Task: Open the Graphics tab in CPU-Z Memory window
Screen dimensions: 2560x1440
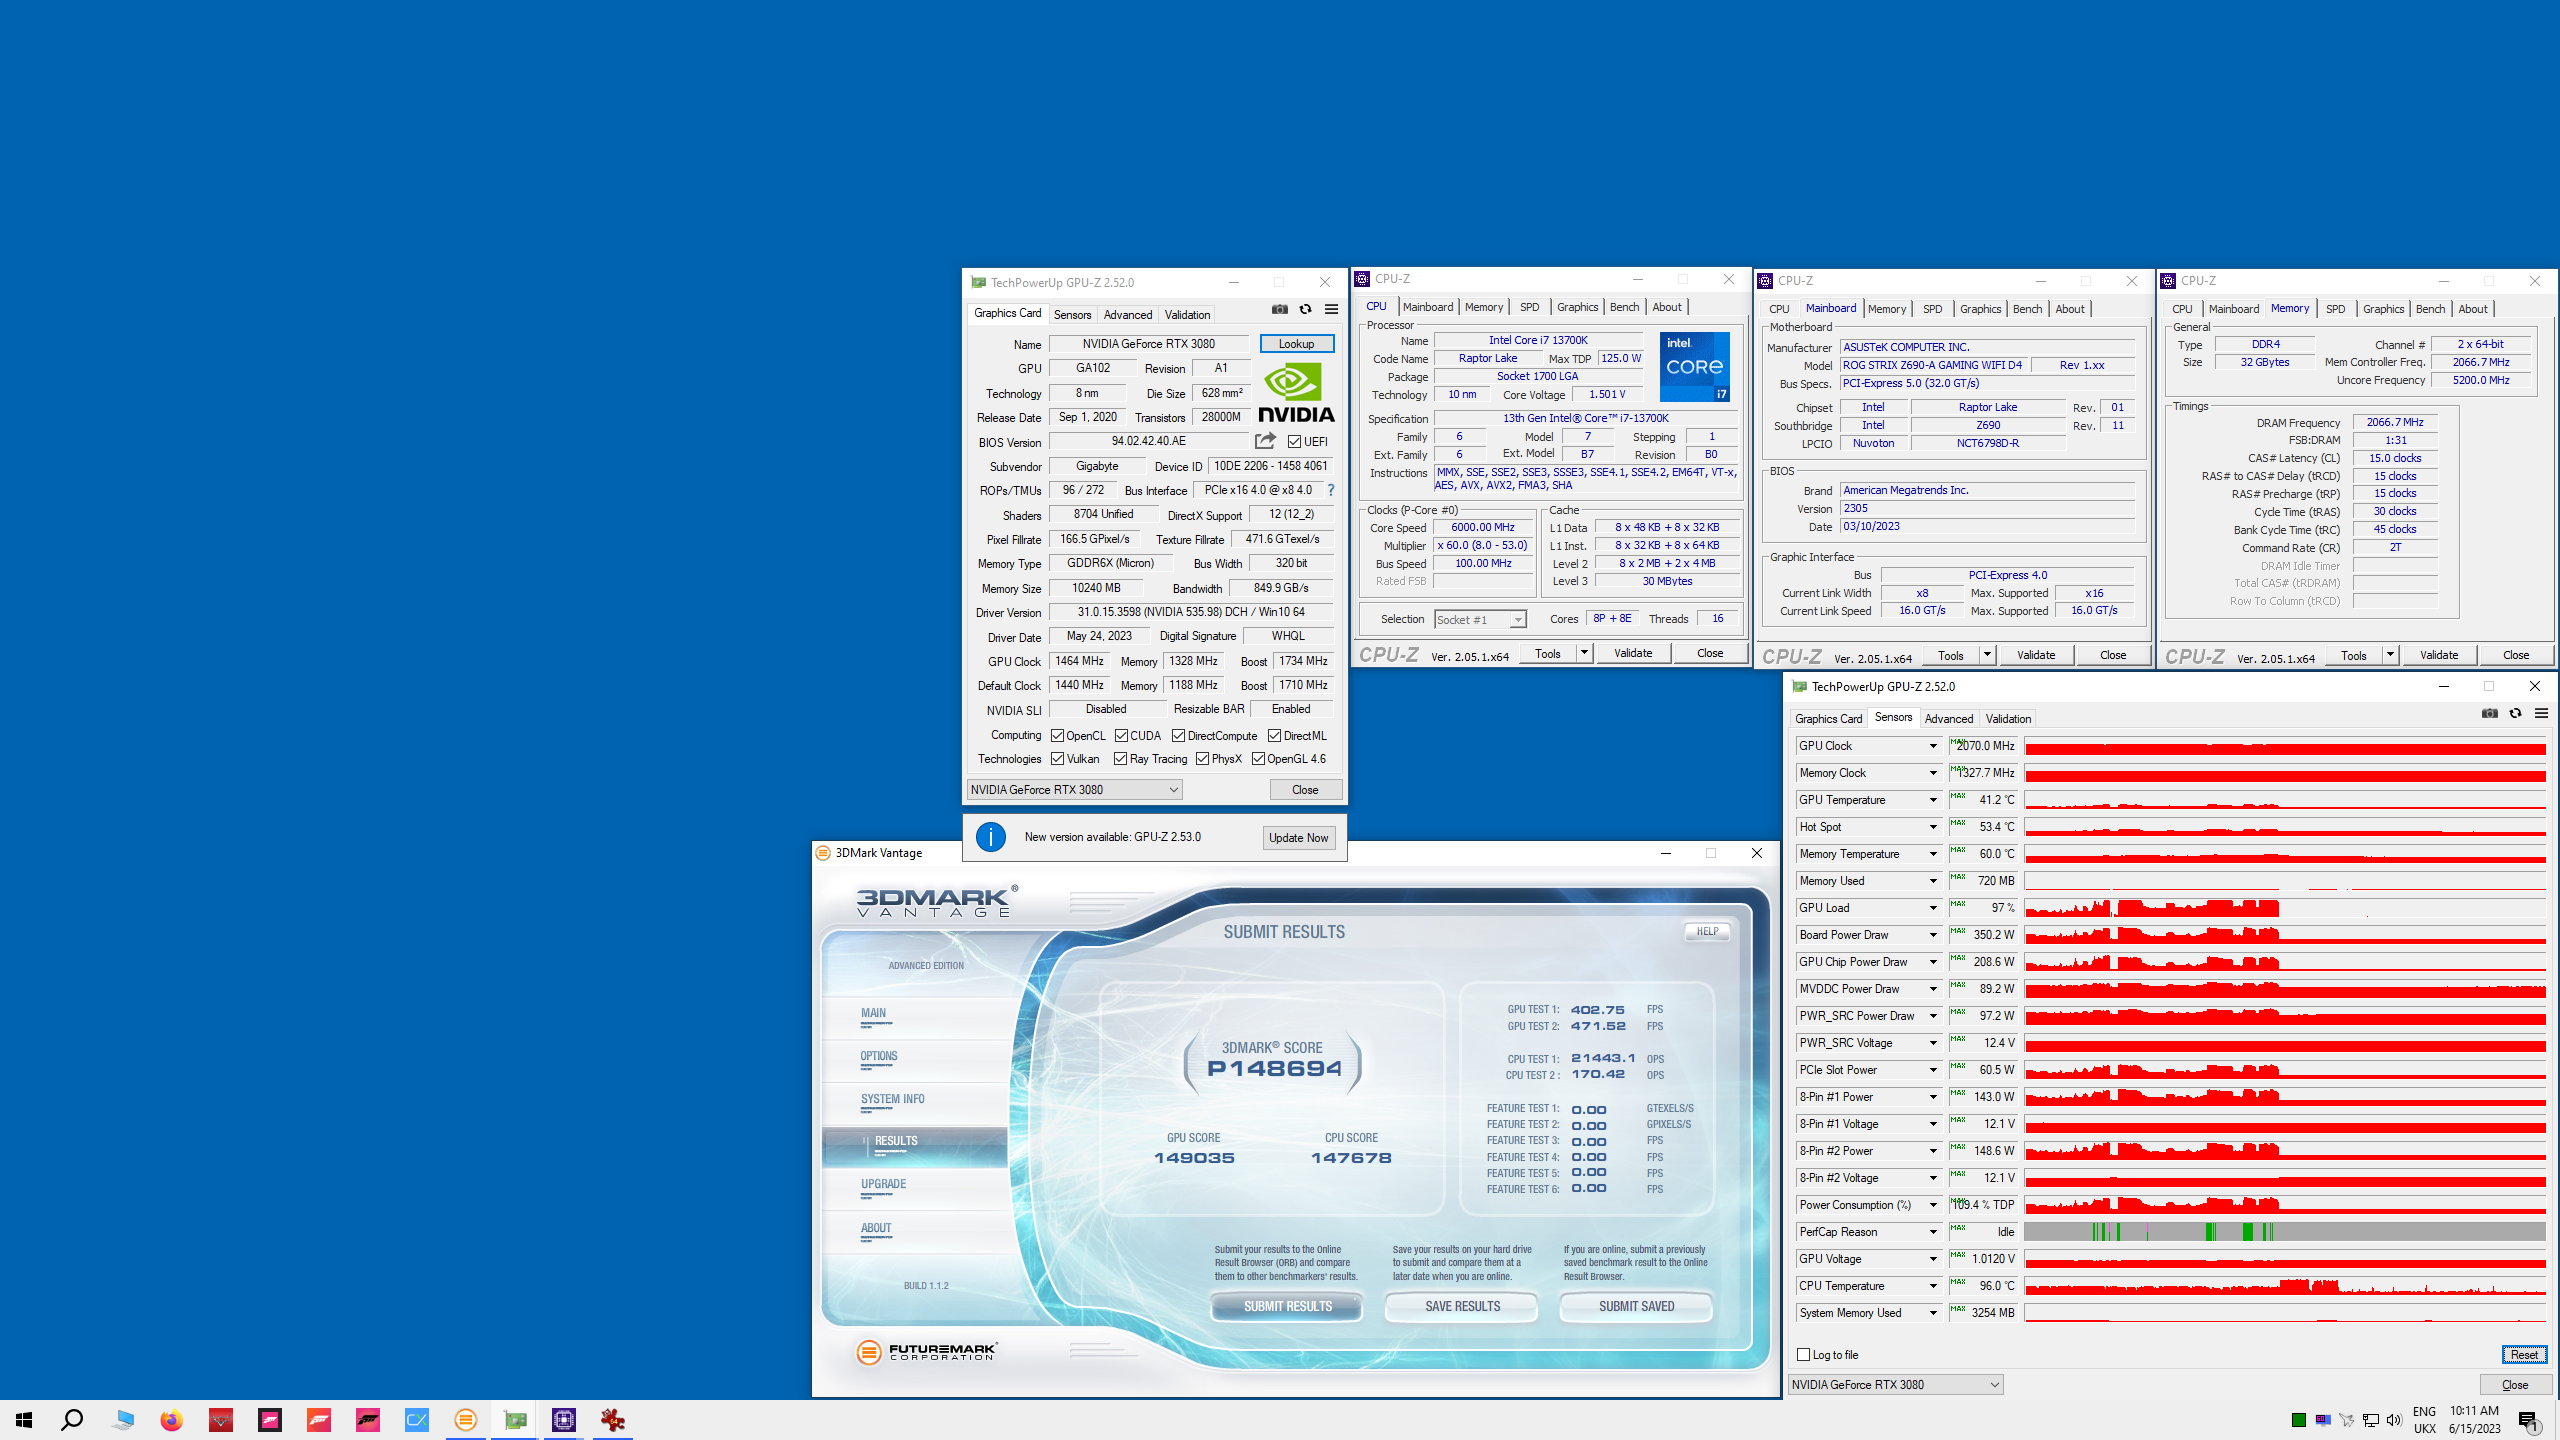Action: pyautogui.click(x=2383, y=309)
